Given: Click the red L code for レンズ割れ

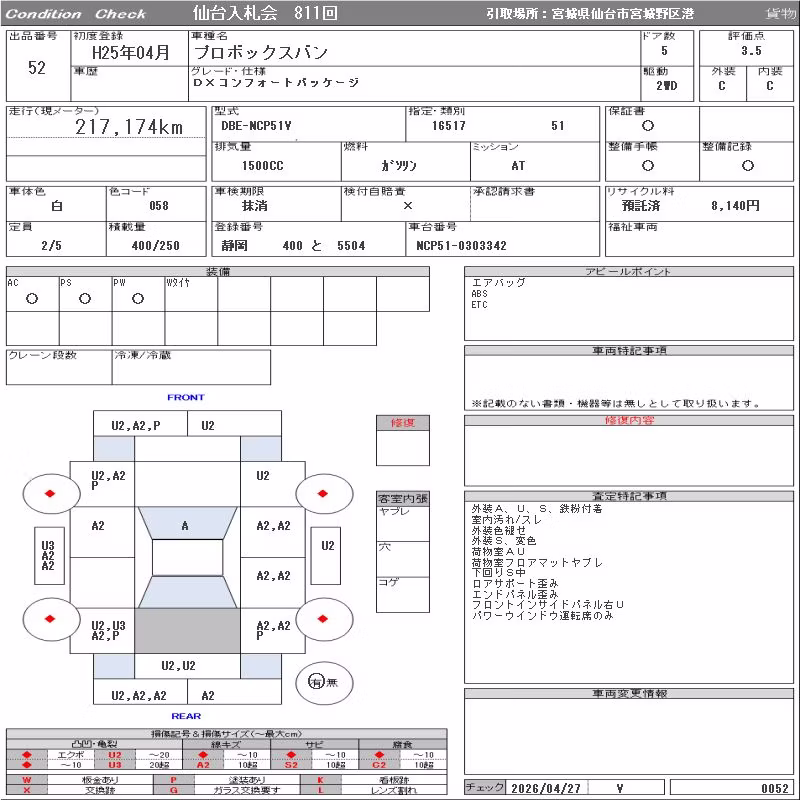Looking at the screenshot, I should coord(320,790).
